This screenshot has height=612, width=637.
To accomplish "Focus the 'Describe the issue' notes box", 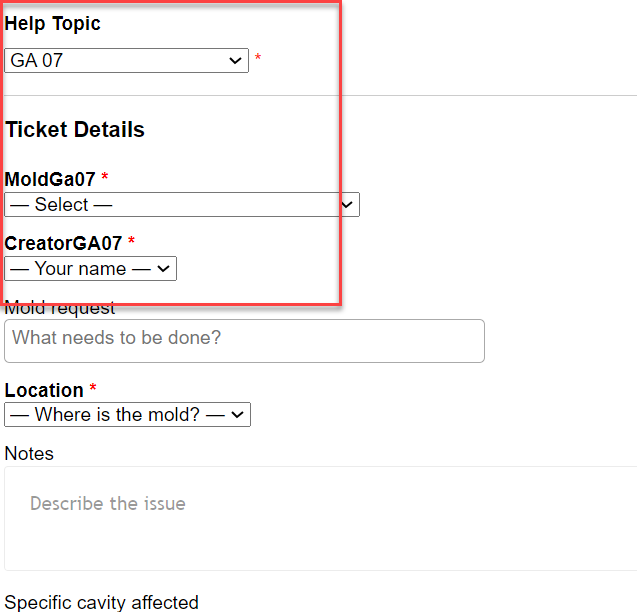I will 320,518.
